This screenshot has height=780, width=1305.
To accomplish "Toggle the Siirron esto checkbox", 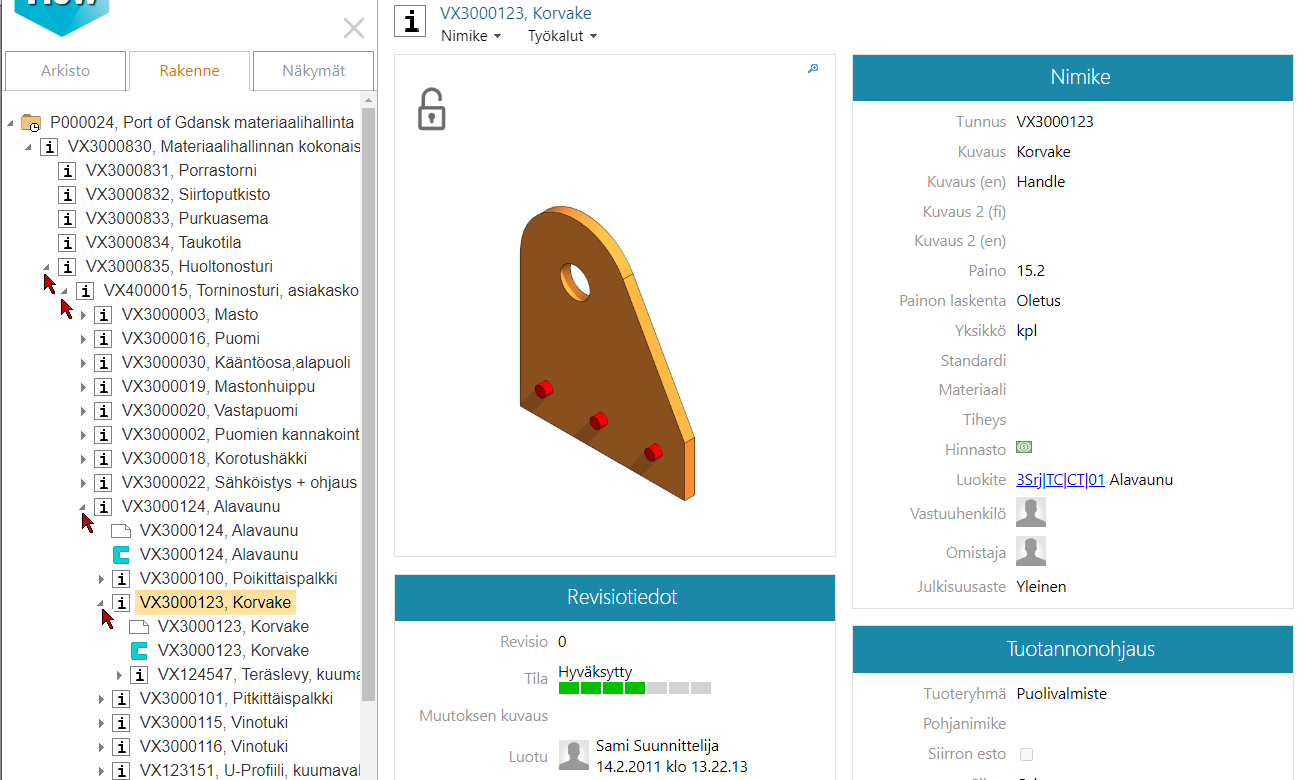I will point(1025,754).
